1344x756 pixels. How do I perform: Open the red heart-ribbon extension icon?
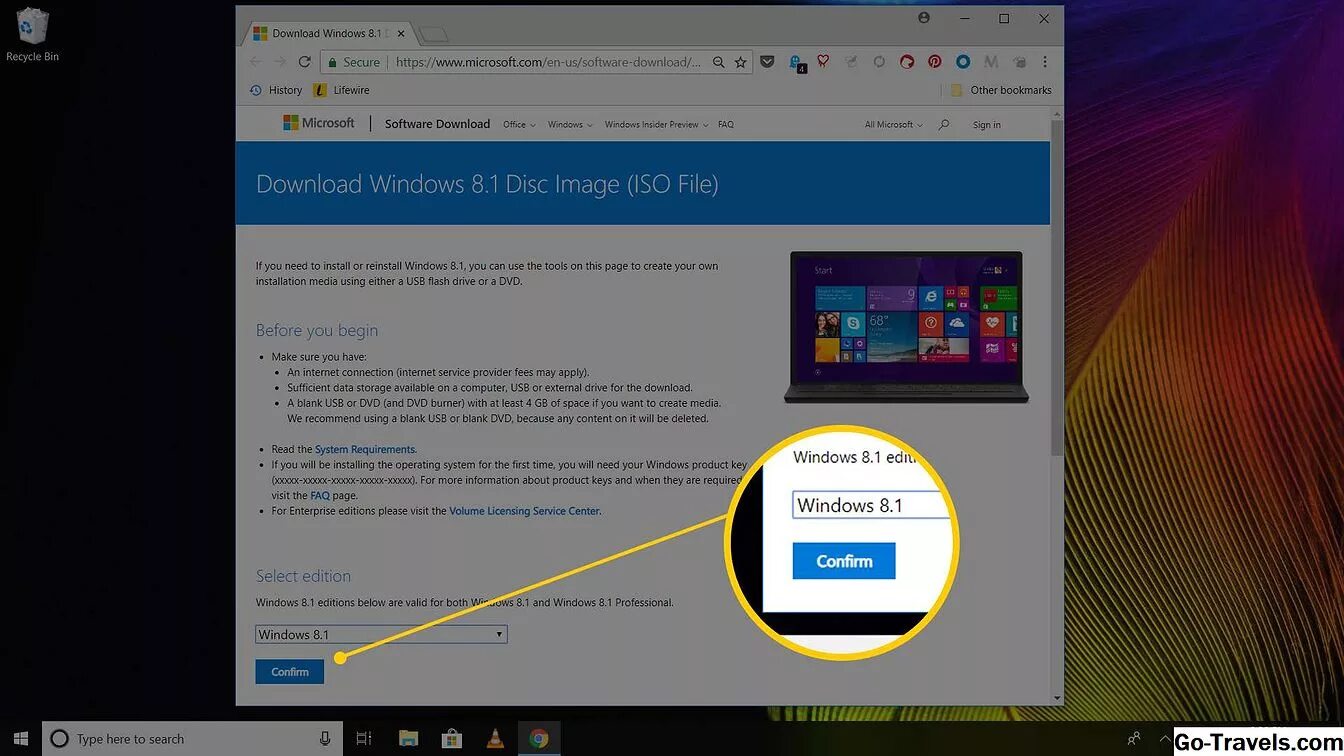(x=823, y=62)
